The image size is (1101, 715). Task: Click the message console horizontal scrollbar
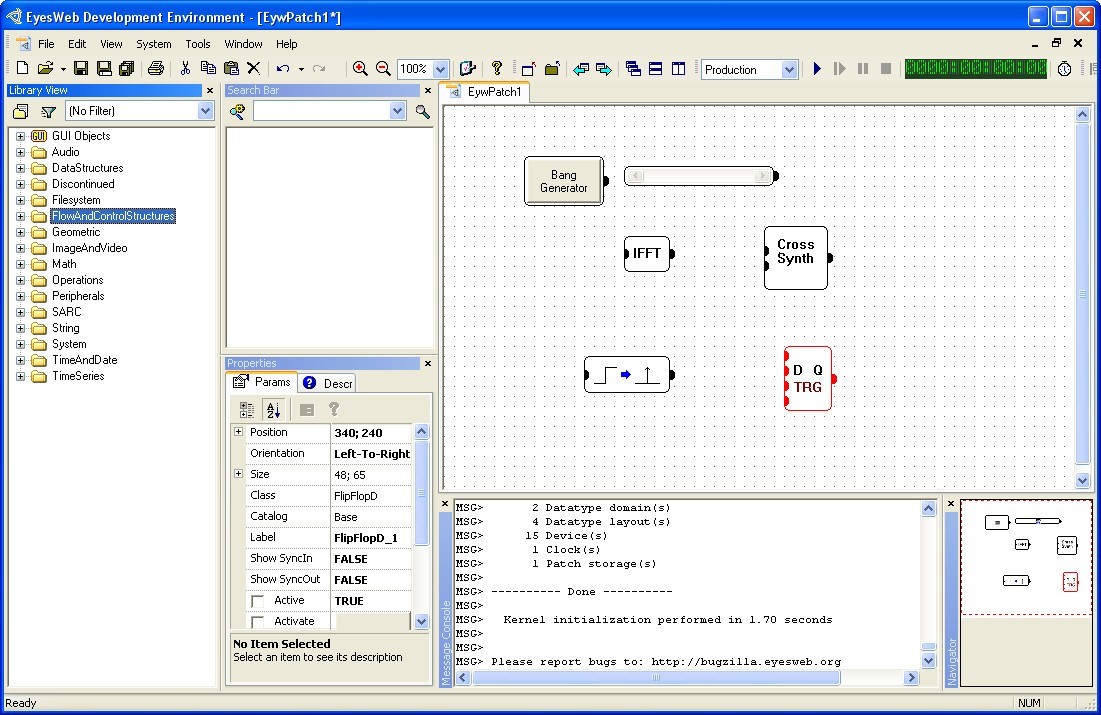657,678
